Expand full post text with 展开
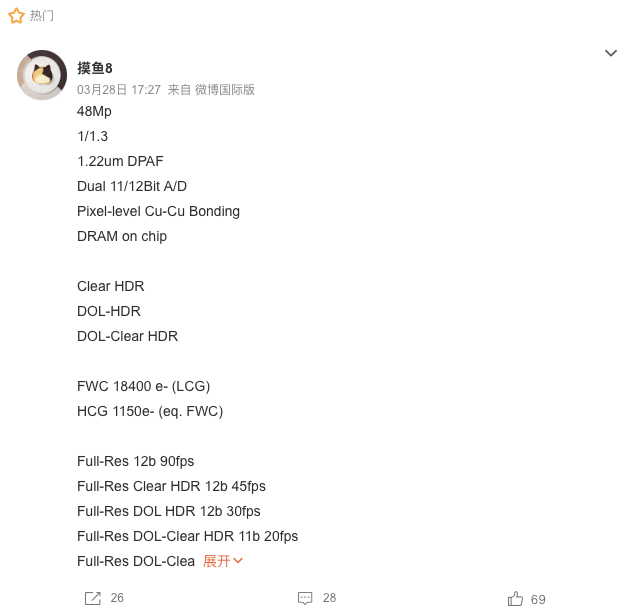This screenshot has width=633, height=614. [223, 561]
